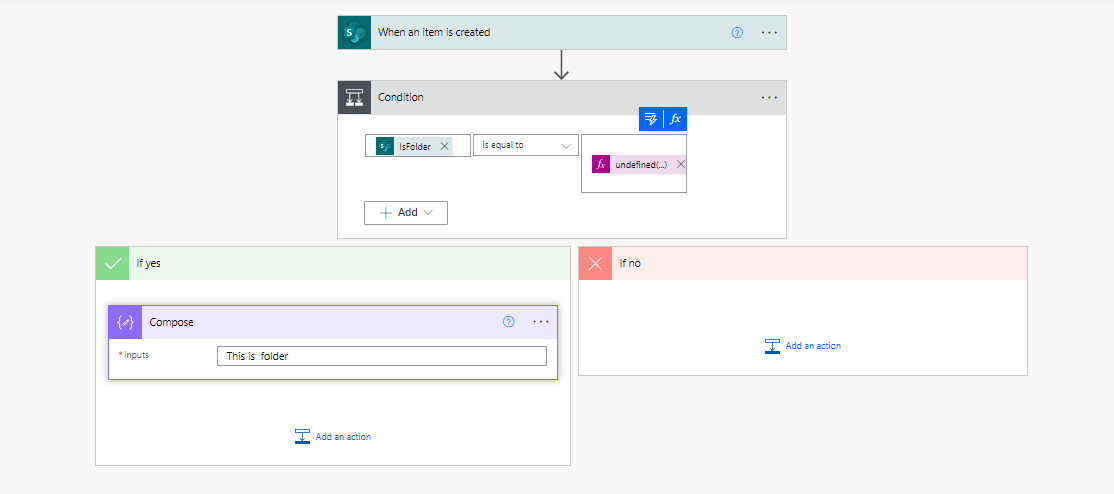Open the dynamic content picker button
The height and width of the screenshot is (494, 1114).
651,119
